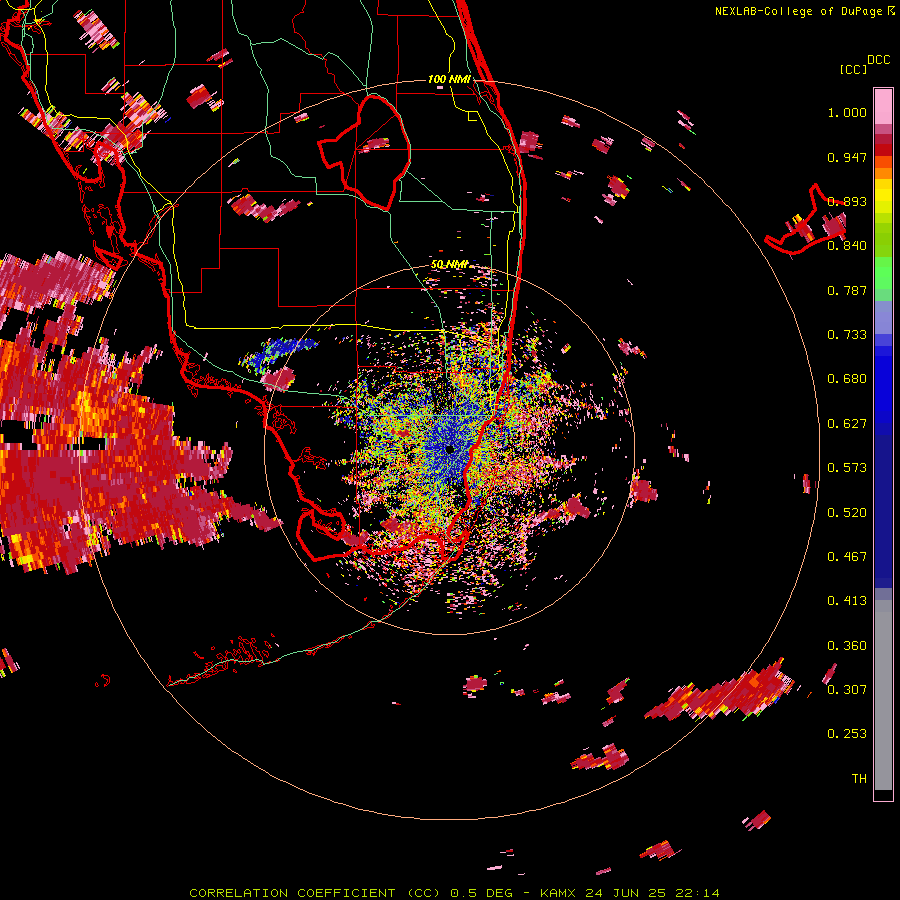Select the 0.467 scale value
This screenshot has width=900, height=900.
pos(847,557)
